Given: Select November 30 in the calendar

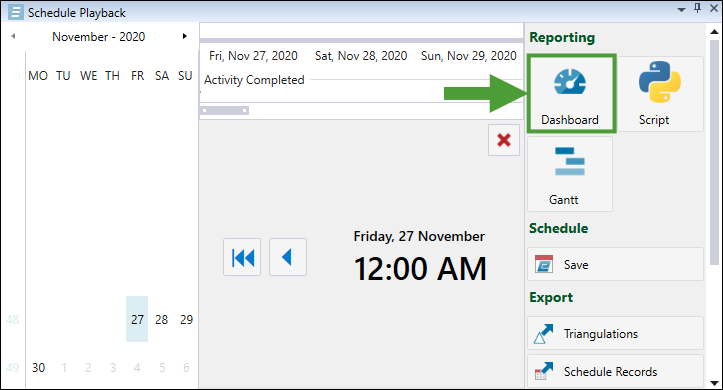Looking at the screenshot, I should click(38, 367).
